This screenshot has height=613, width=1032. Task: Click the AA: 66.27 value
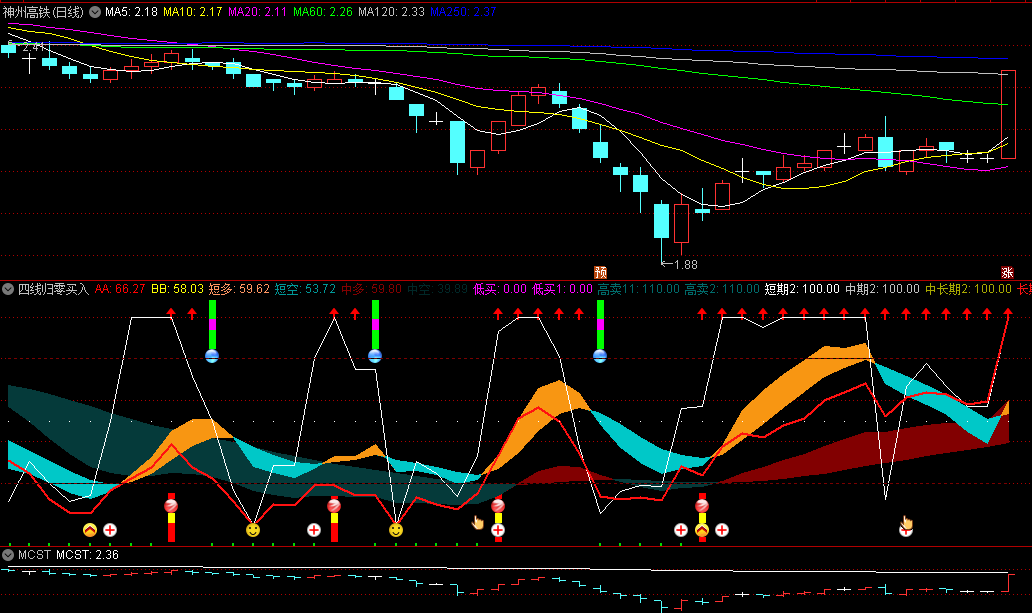point(120,289)
